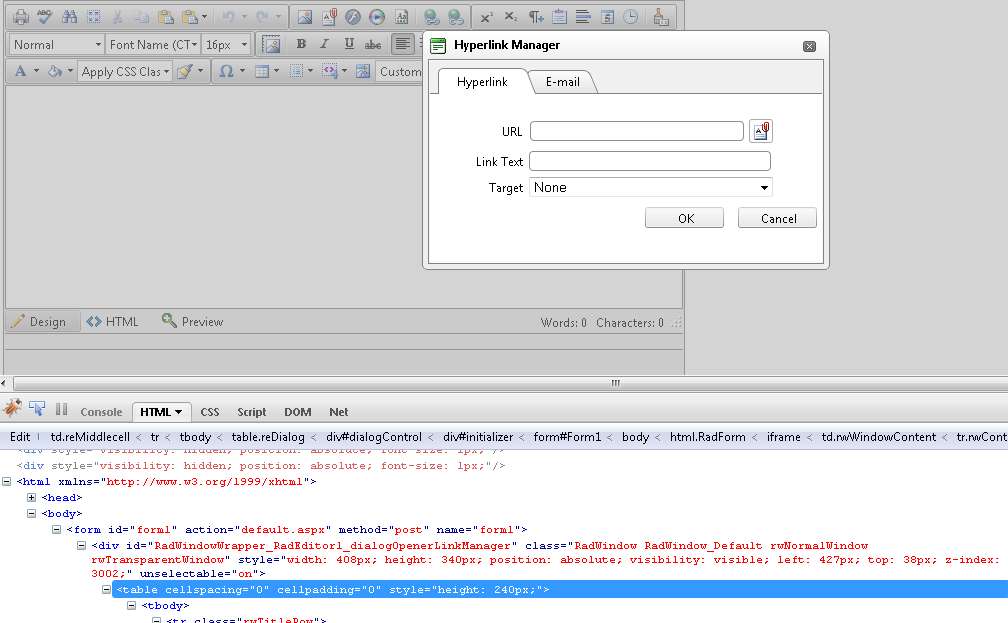Open the Font Name dropdown
This screenshot has height=623, width=1008.
coord(153,44)
